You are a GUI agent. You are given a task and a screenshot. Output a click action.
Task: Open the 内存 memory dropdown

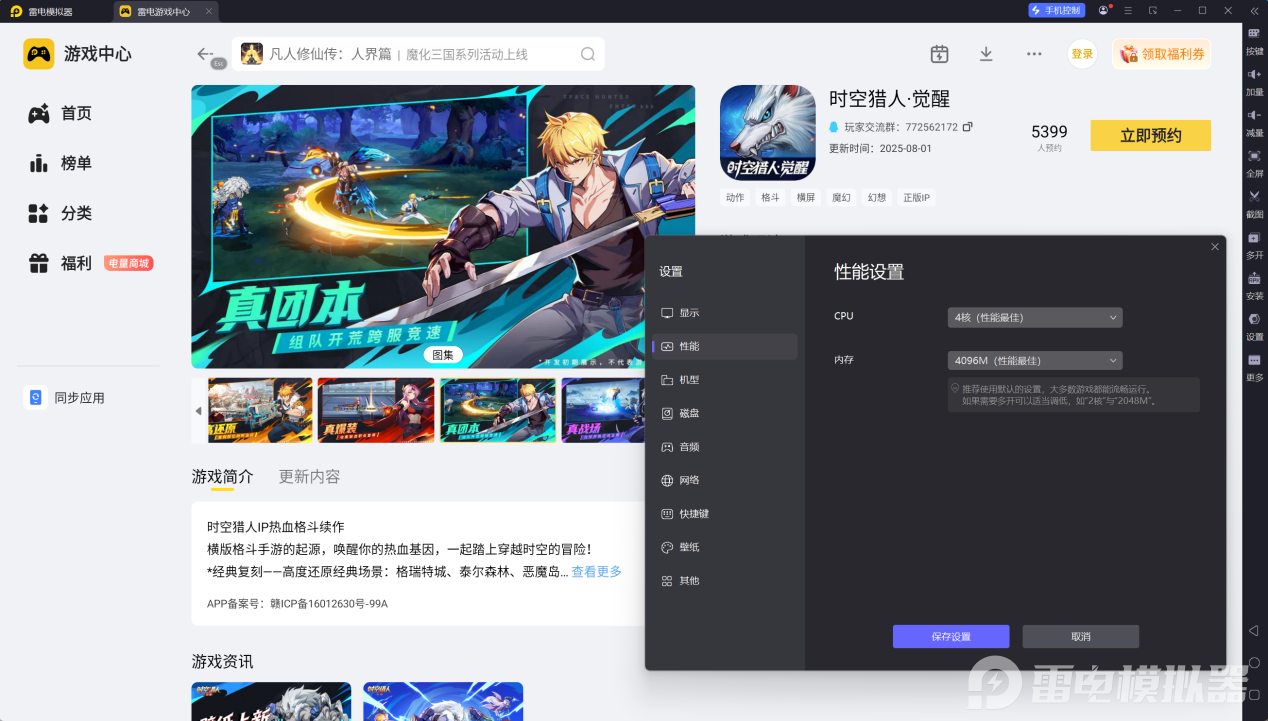pyautogui.click(x=1035, y=360)
